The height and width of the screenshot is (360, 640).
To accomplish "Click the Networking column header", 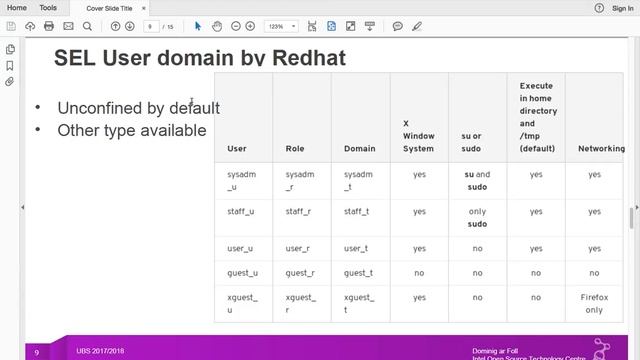I will coord(601,149).
